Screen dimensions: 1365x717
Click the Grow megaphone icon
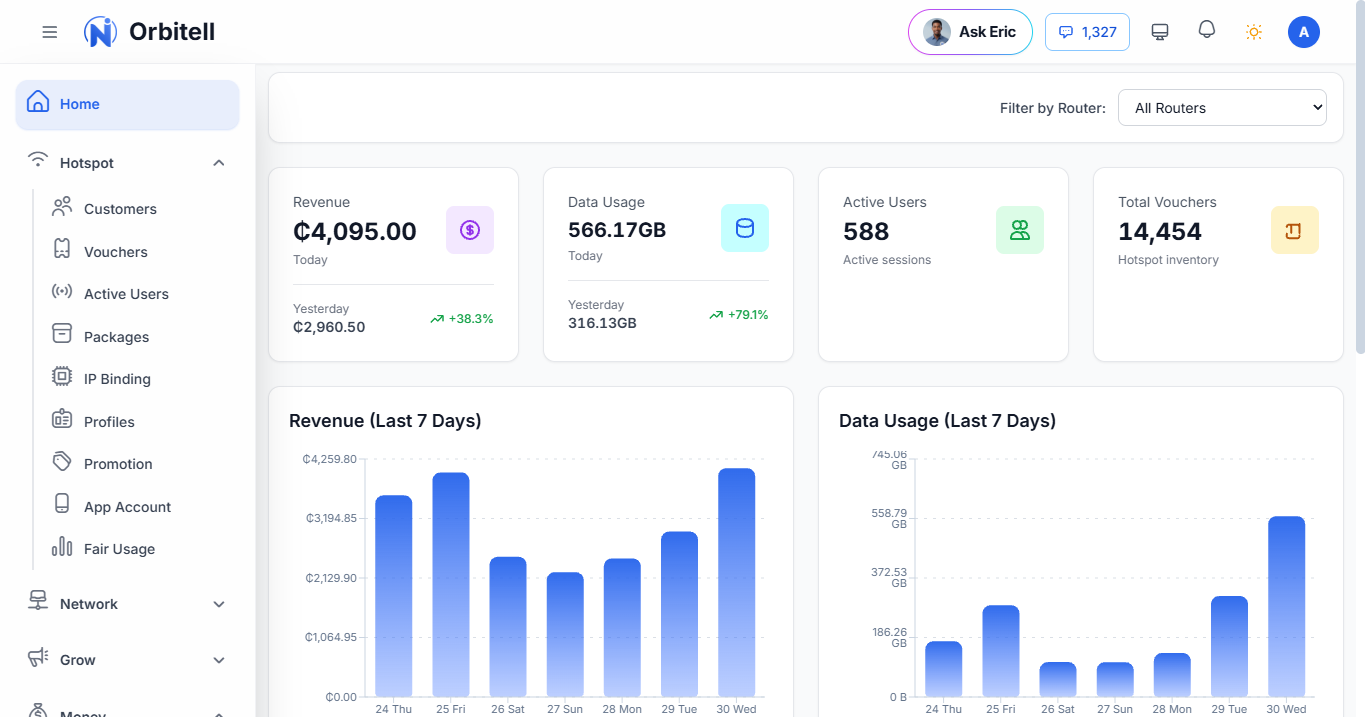click(38, 657)
